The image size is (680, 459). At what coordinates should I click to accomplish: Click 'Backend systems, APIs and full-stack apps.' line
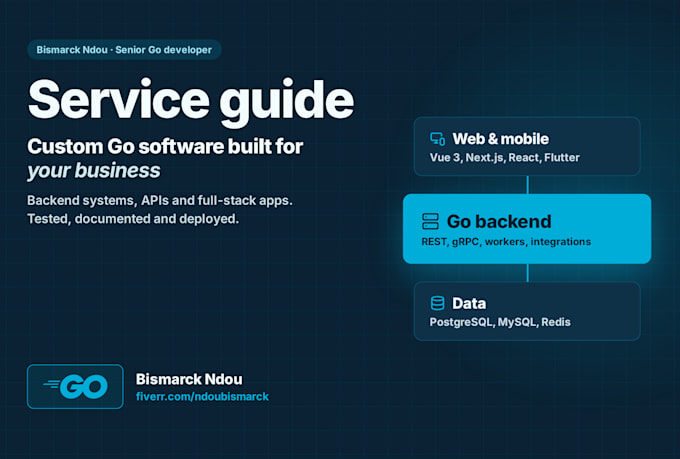click(x=160, y=200)
